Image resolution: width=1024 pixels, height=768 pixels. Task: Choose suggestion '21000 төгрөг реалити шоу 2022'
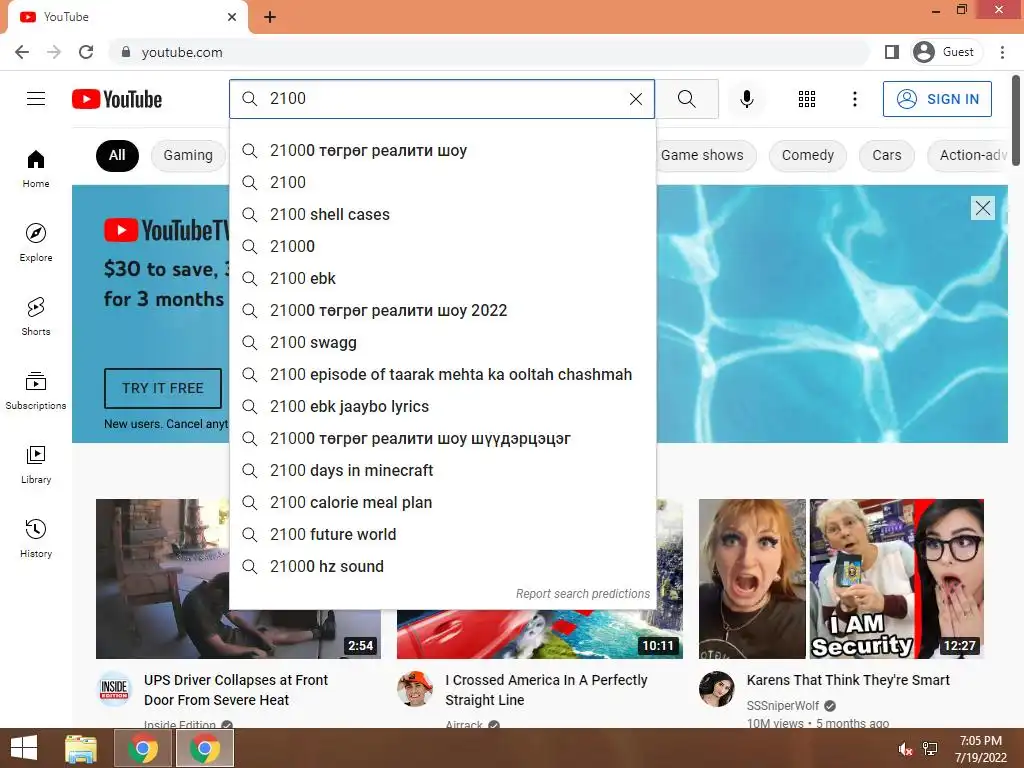pos(442,310)
